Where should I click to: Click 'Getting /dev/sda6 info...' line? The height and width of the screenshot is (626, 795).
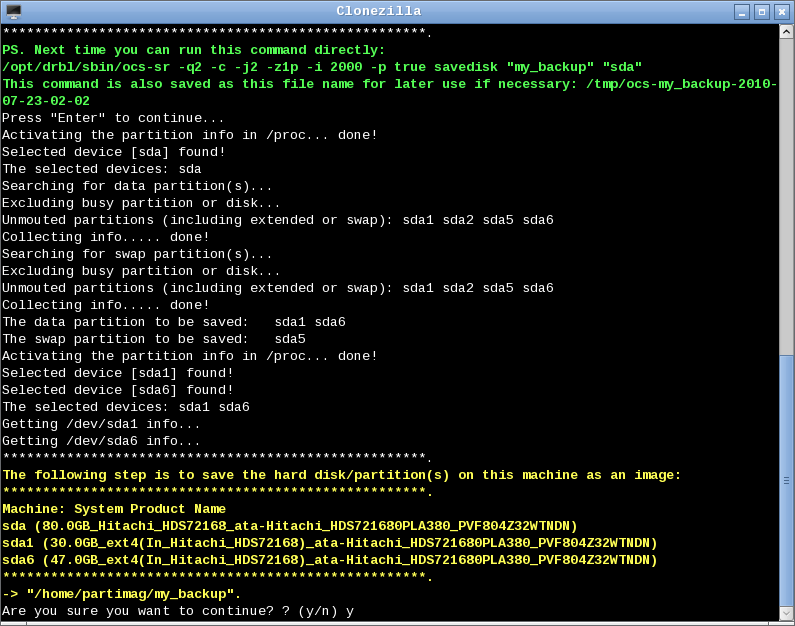tap(101, 441)
